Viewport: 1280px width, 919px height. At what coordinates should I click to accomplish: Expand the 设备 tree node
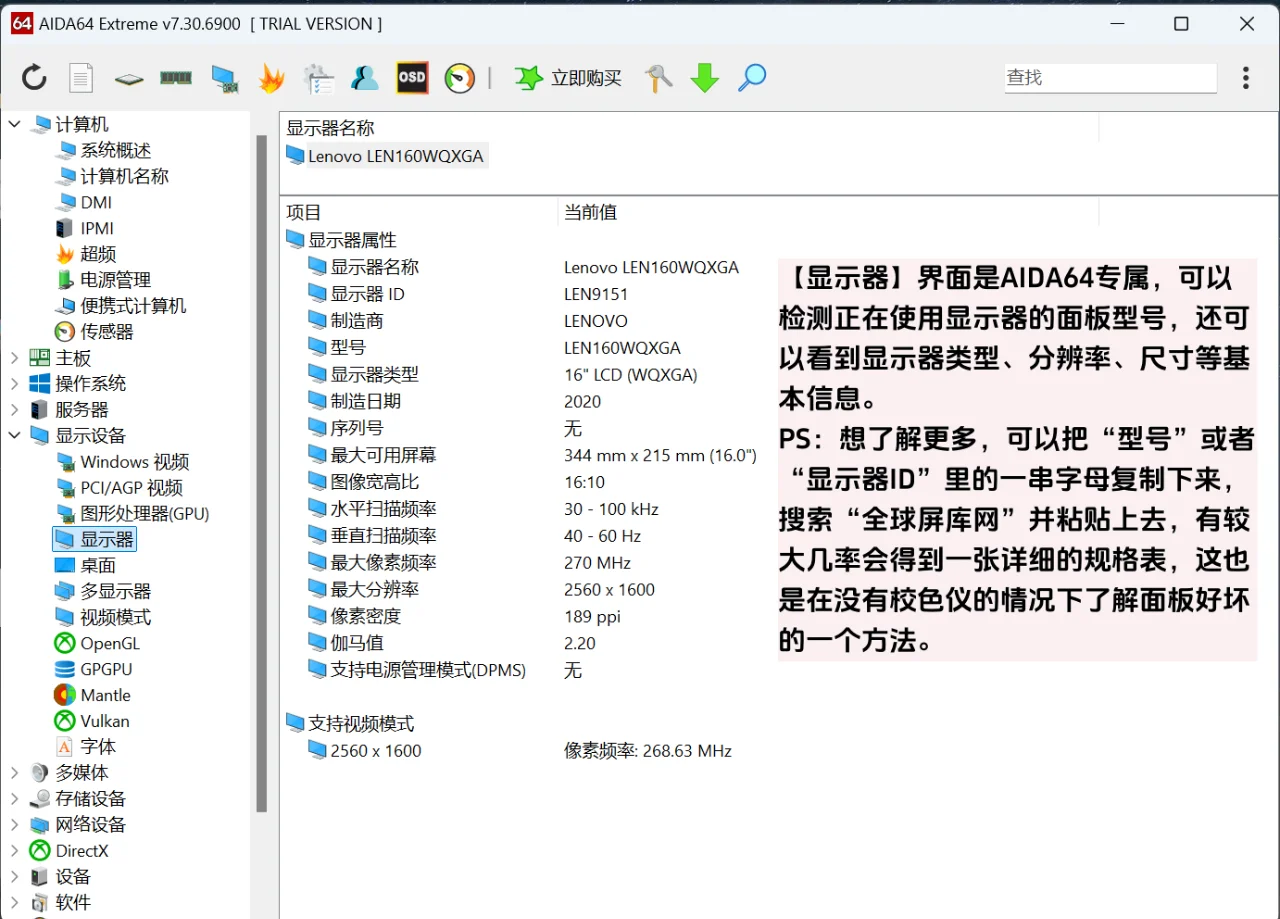pos(15,877)
